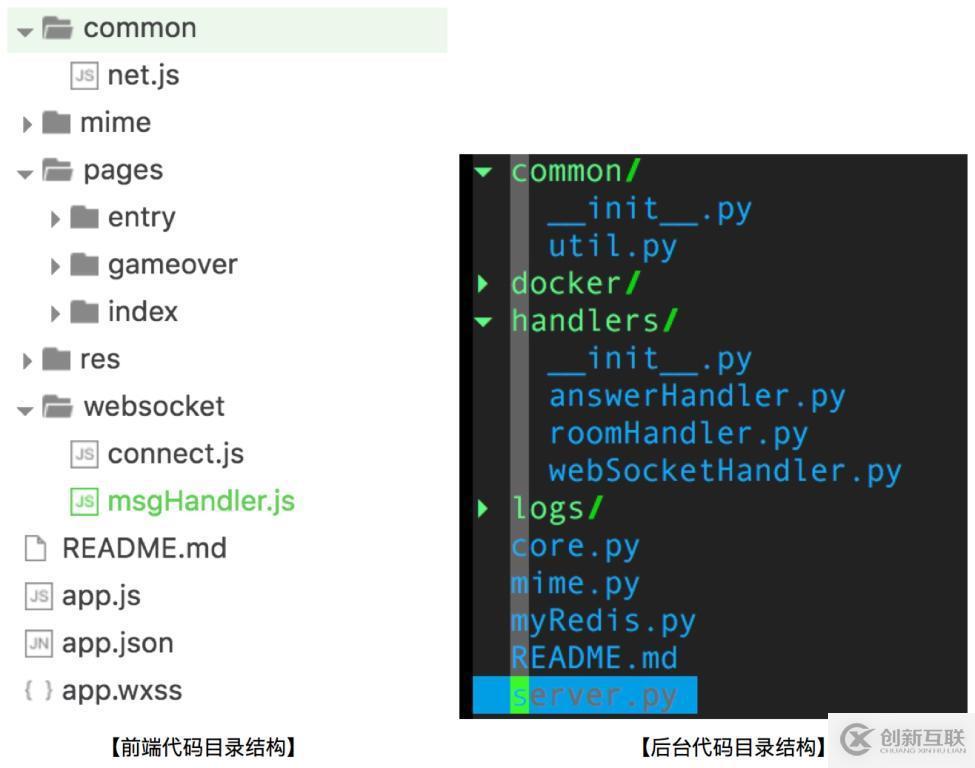Expand the logs/ directory arrow
The height and width of the screenshot is (768, 975).
[x=484, y=508]
